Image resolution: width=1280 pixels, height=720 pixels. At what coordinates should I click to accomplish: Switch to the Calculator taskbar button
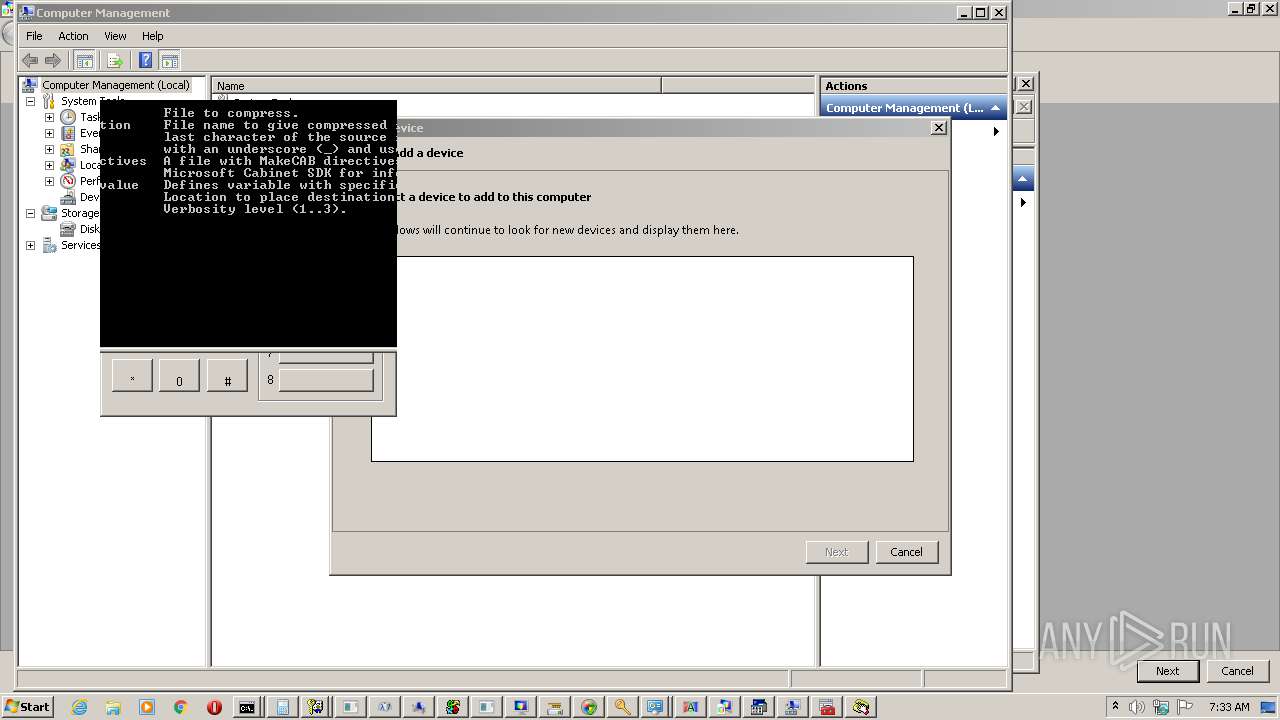[x=282, y=707]
